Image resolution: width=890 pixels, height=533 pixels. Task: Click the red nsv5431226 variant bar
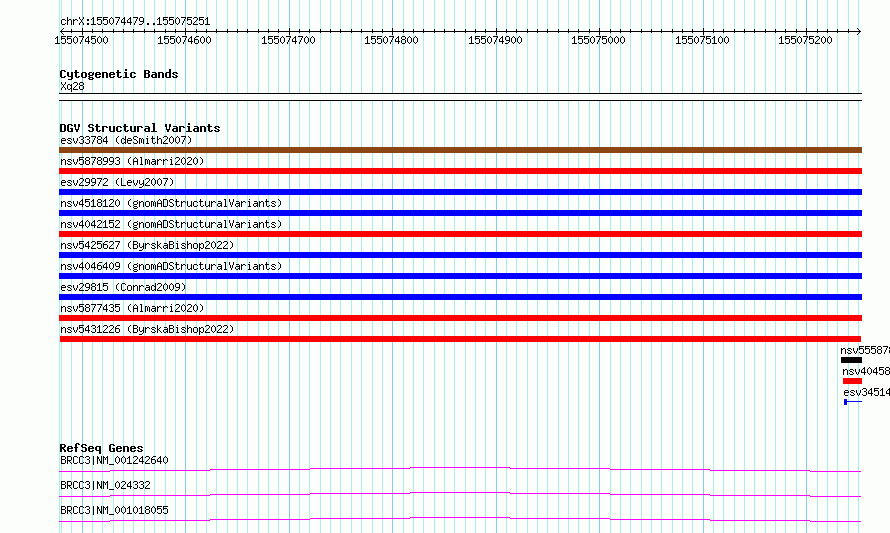click(460, 339)
